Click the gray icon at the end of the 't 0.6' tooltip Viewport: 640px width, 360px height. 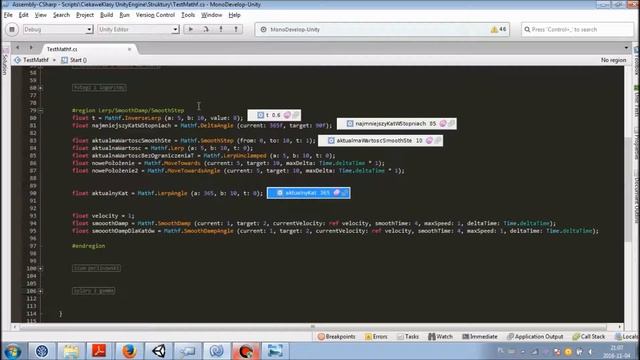pyautogui.click(x=296, y=115)
